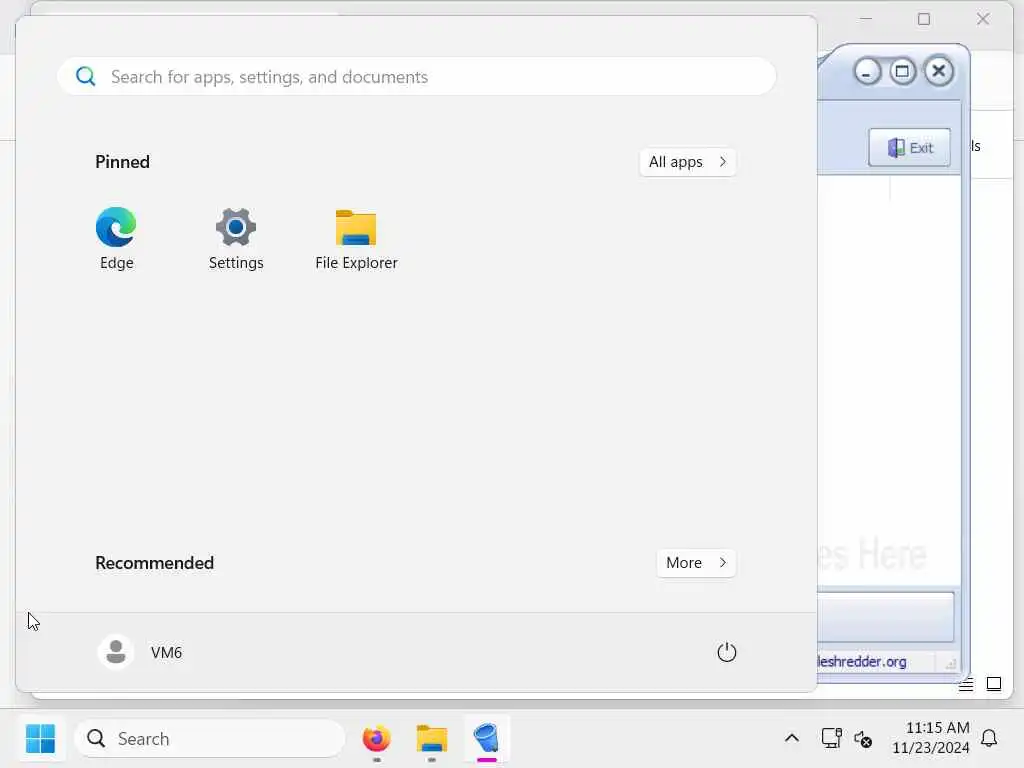Open the notifications bell icon
The image size is (1024, 768).
[989, 738]
